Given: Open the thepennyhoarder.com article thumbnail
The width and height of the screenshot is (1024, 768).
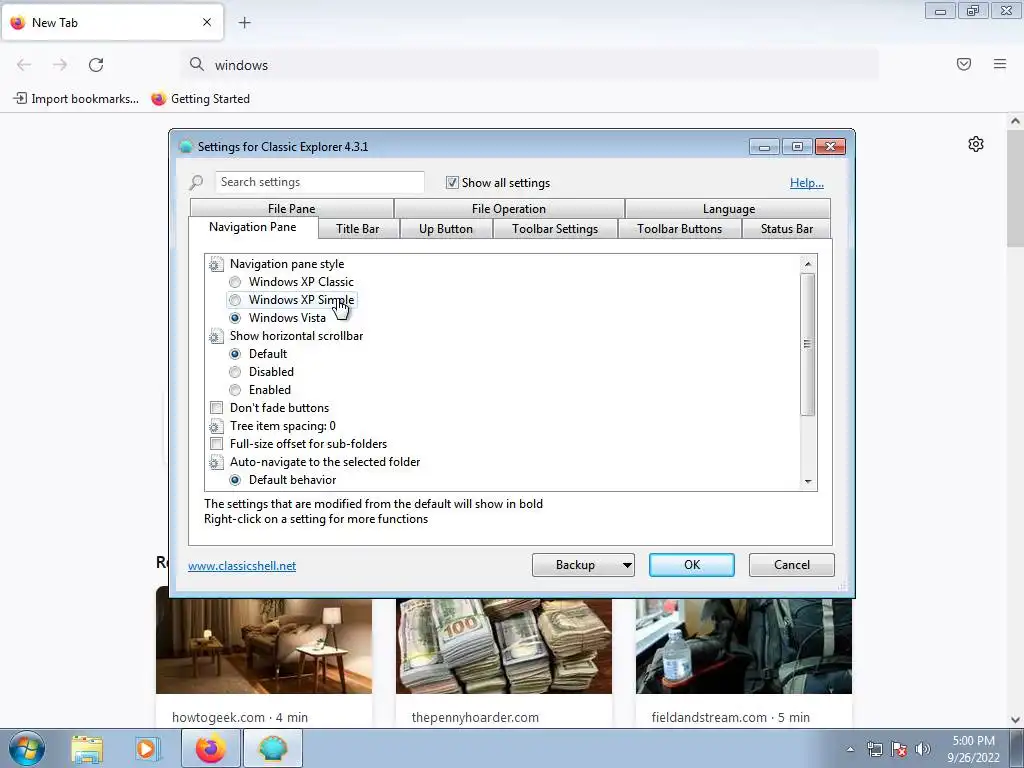Looking at the screenshot, I should pos(504,647).
